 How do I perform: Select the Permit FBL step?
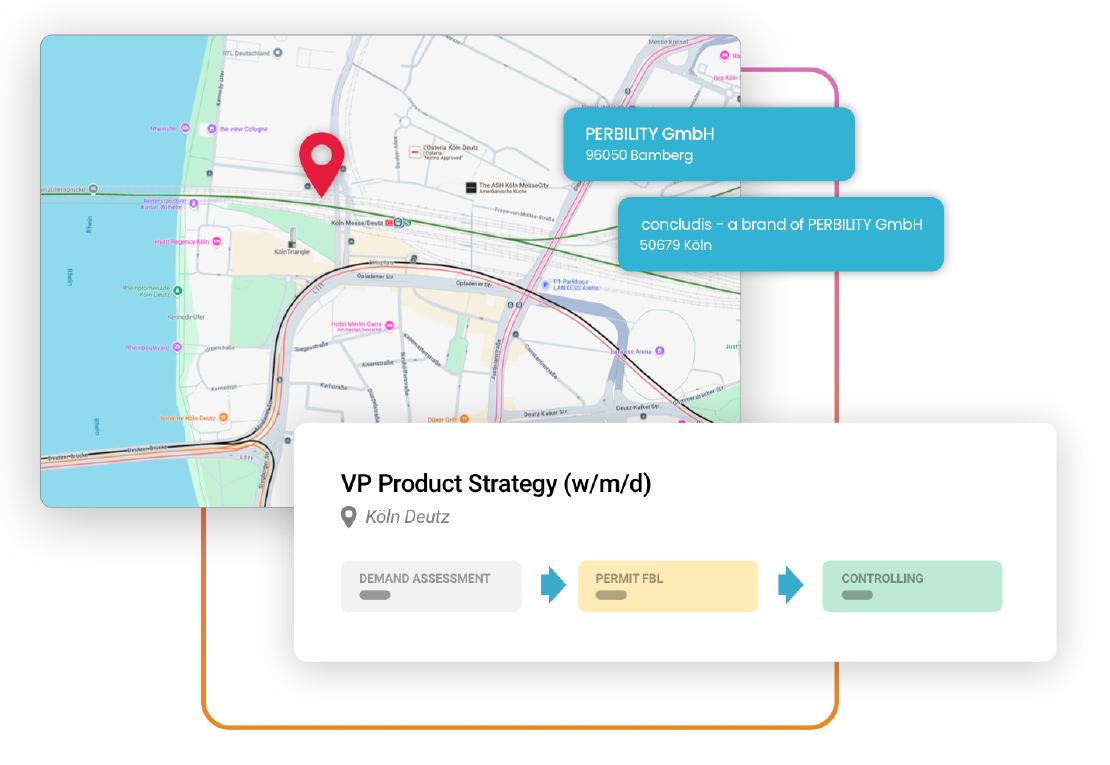click(668, 586)
